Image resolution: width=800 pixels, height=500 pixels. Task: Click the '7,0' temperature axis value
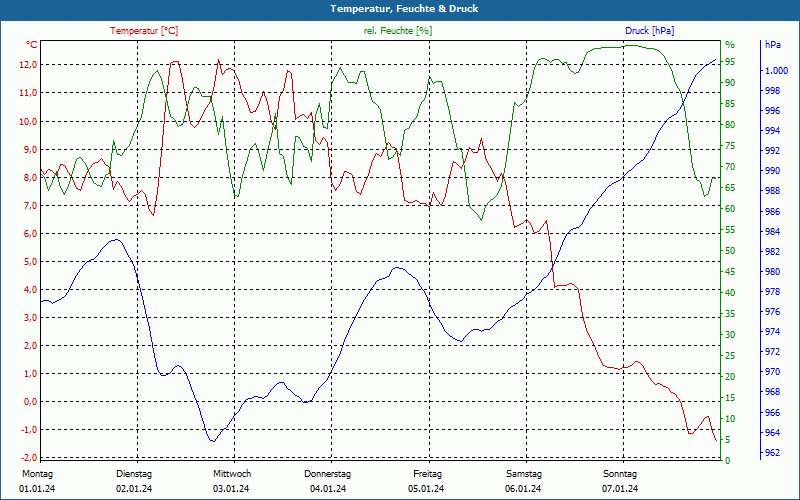pyautogui.click(x=30, y=206)
